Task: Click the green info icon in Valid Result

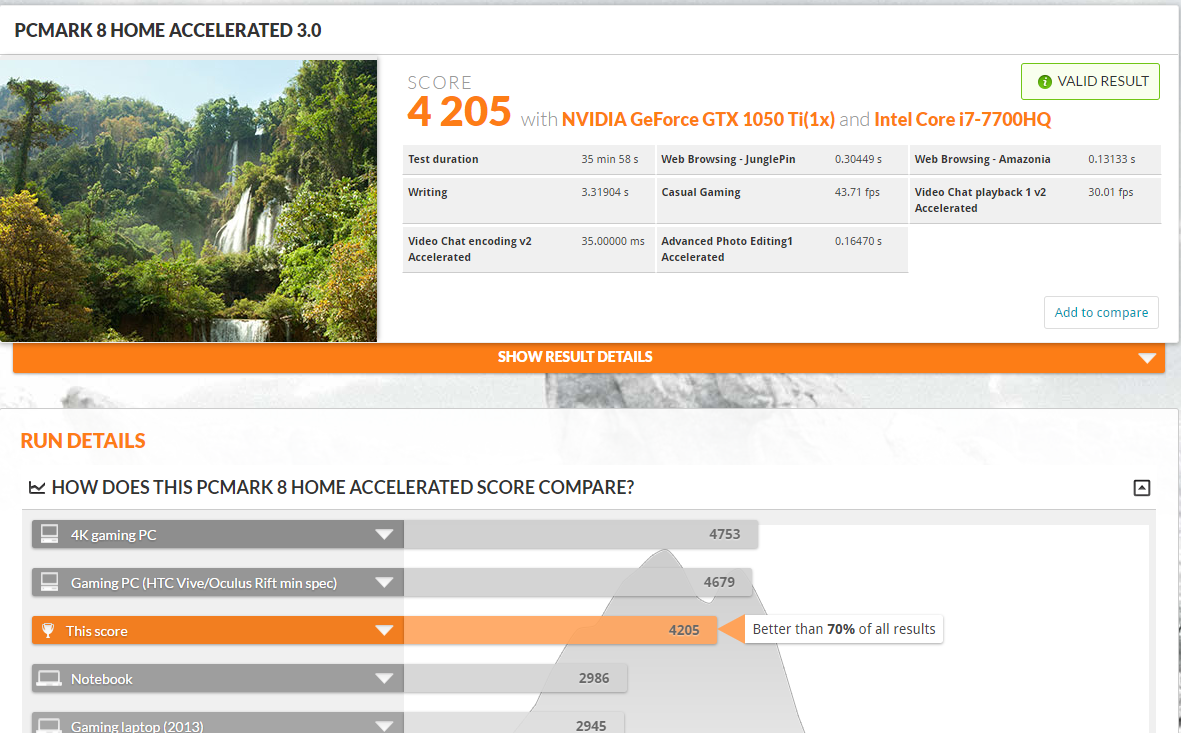Action: click(1045, 81)
